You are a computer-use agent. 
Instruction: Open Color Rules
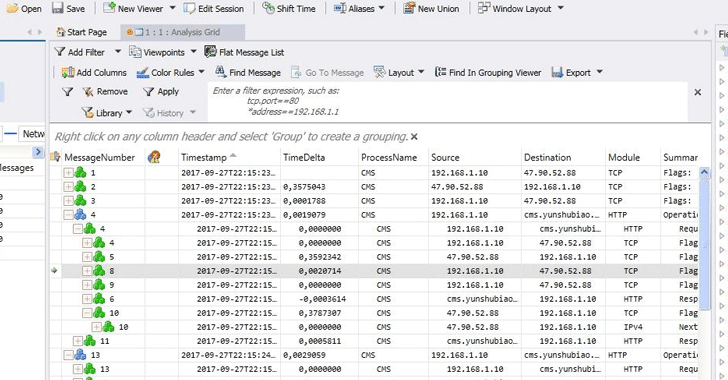(x=165, y=72)
